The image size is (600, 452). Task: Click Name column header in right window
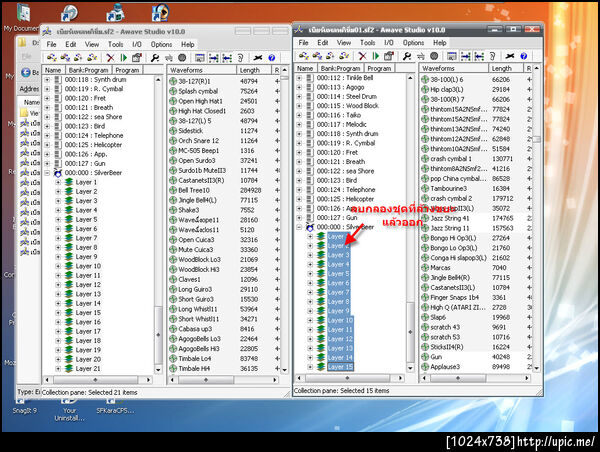(x=305, y=68)
